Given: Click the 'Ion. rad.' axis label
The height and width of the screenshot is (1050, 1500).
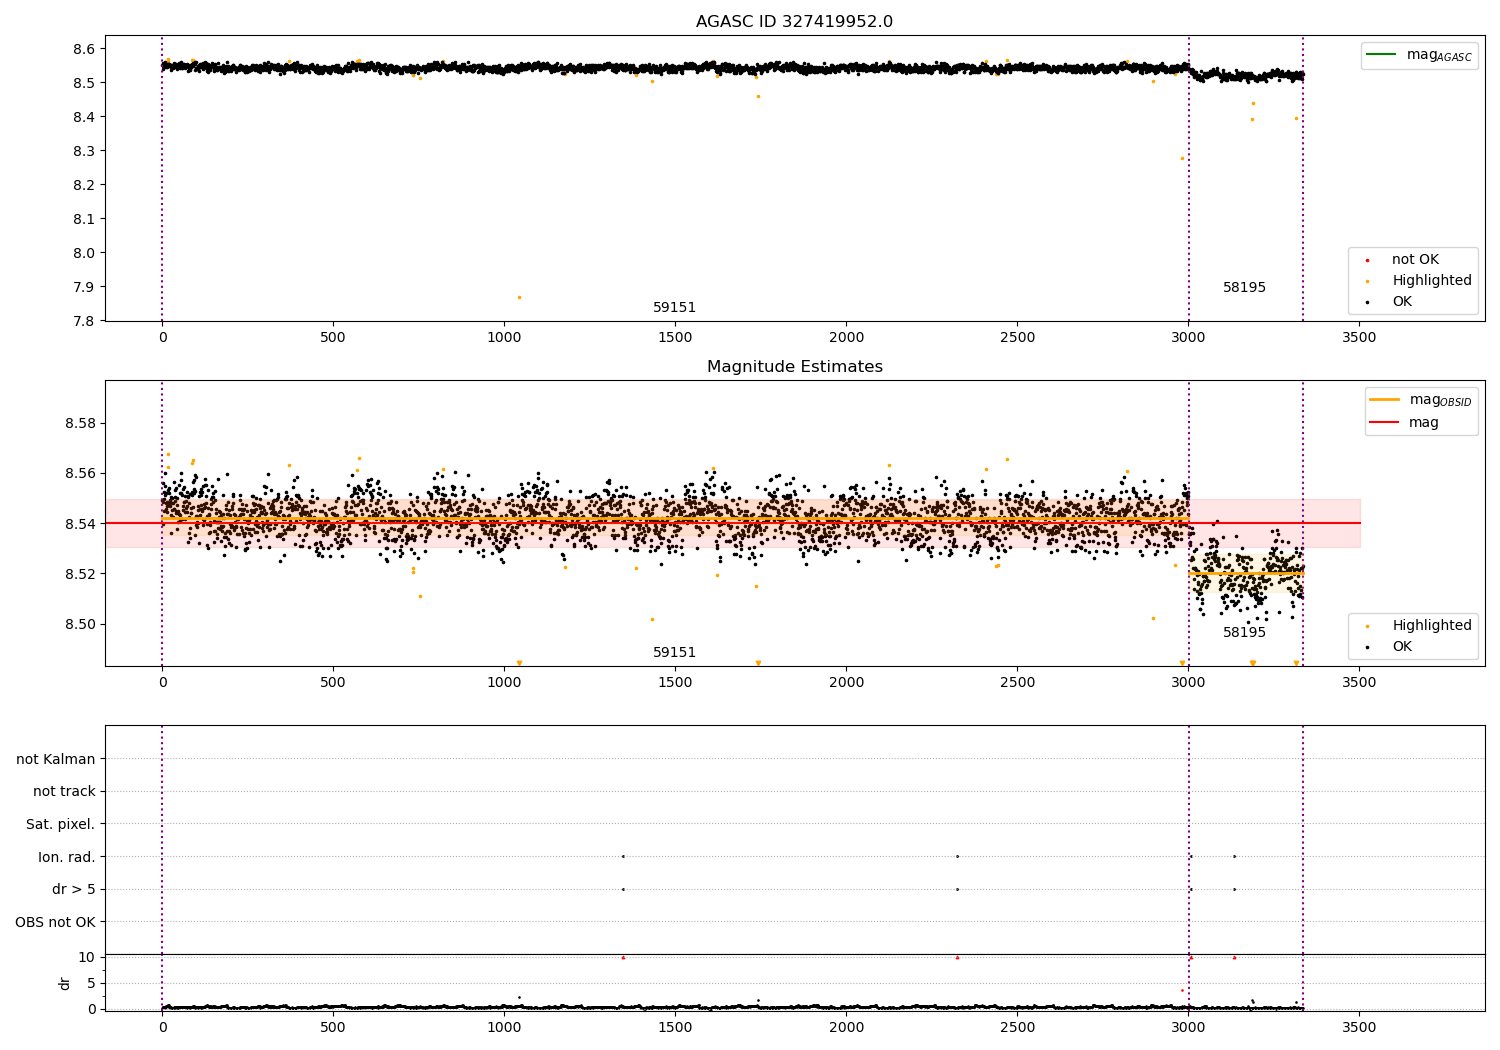Looking at the screenshot, I should [67, 857].
